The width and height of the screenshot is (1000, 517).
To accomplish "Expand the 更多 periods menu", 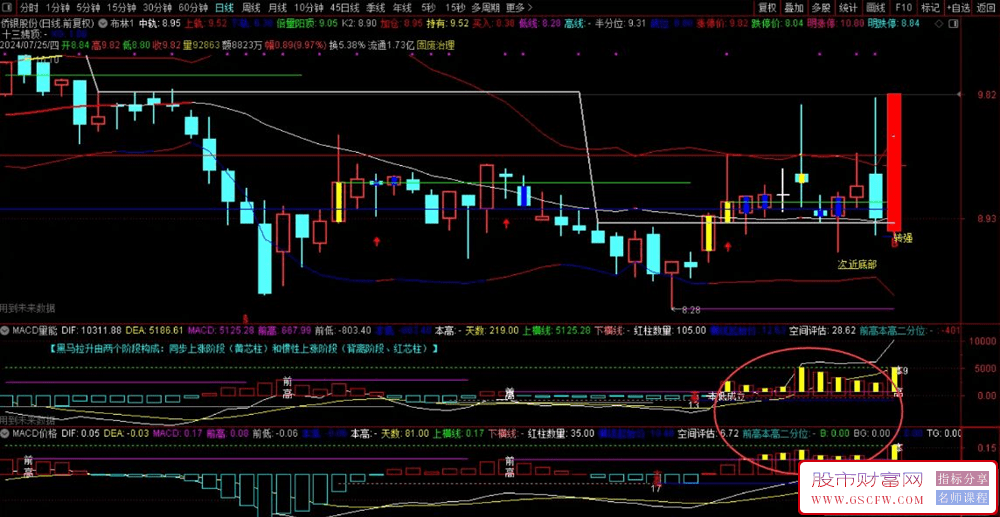I will coord(519,8).
